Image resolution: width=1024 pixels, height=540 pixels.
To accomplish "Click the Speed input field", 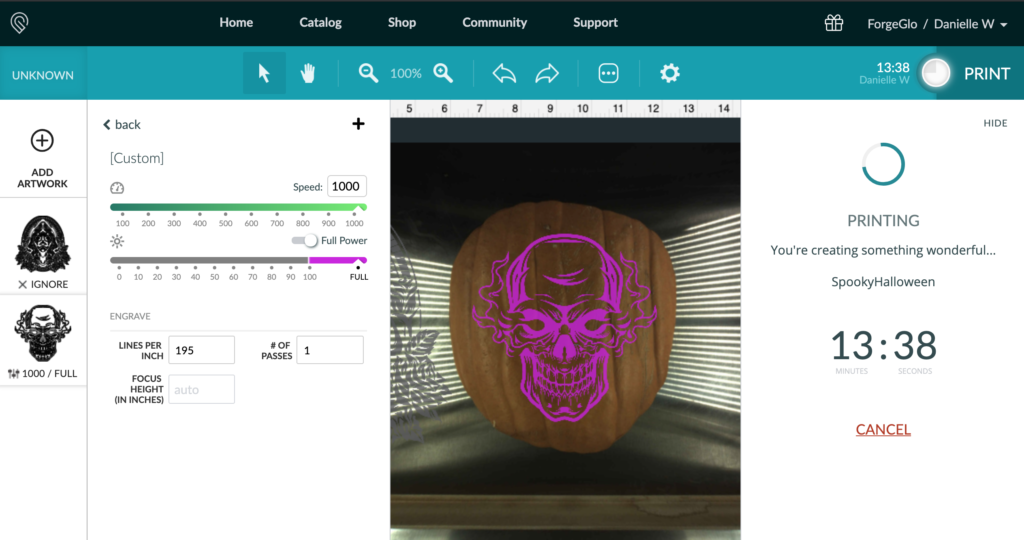I will [347, 186].
